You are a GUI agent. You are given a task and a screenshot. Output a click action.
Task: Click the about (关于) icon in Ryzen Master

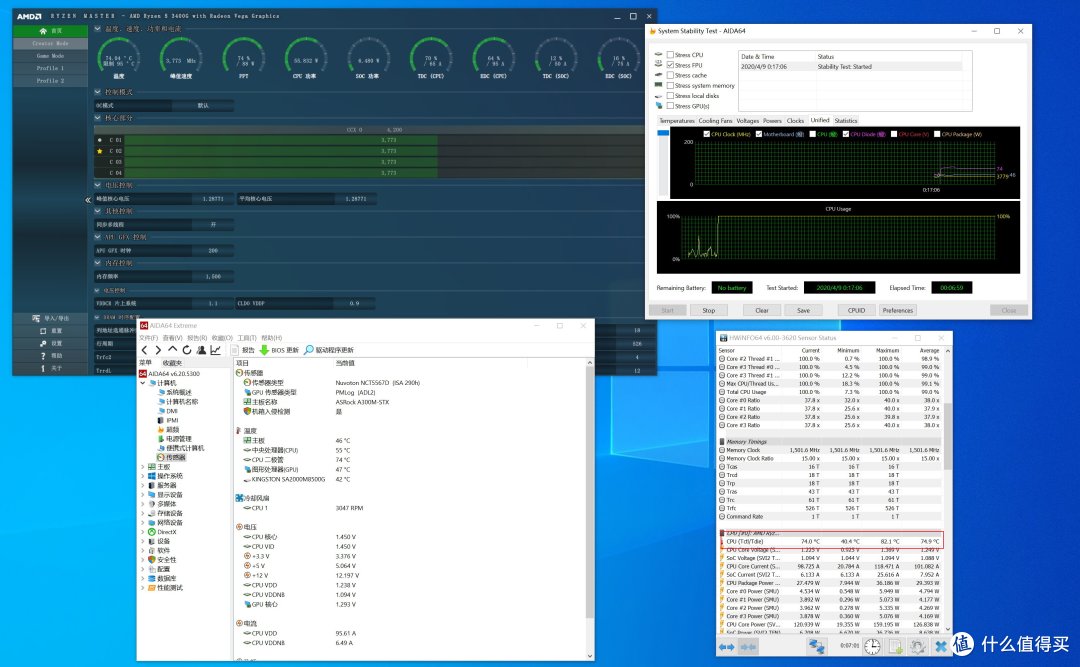[x=43, y=368]
